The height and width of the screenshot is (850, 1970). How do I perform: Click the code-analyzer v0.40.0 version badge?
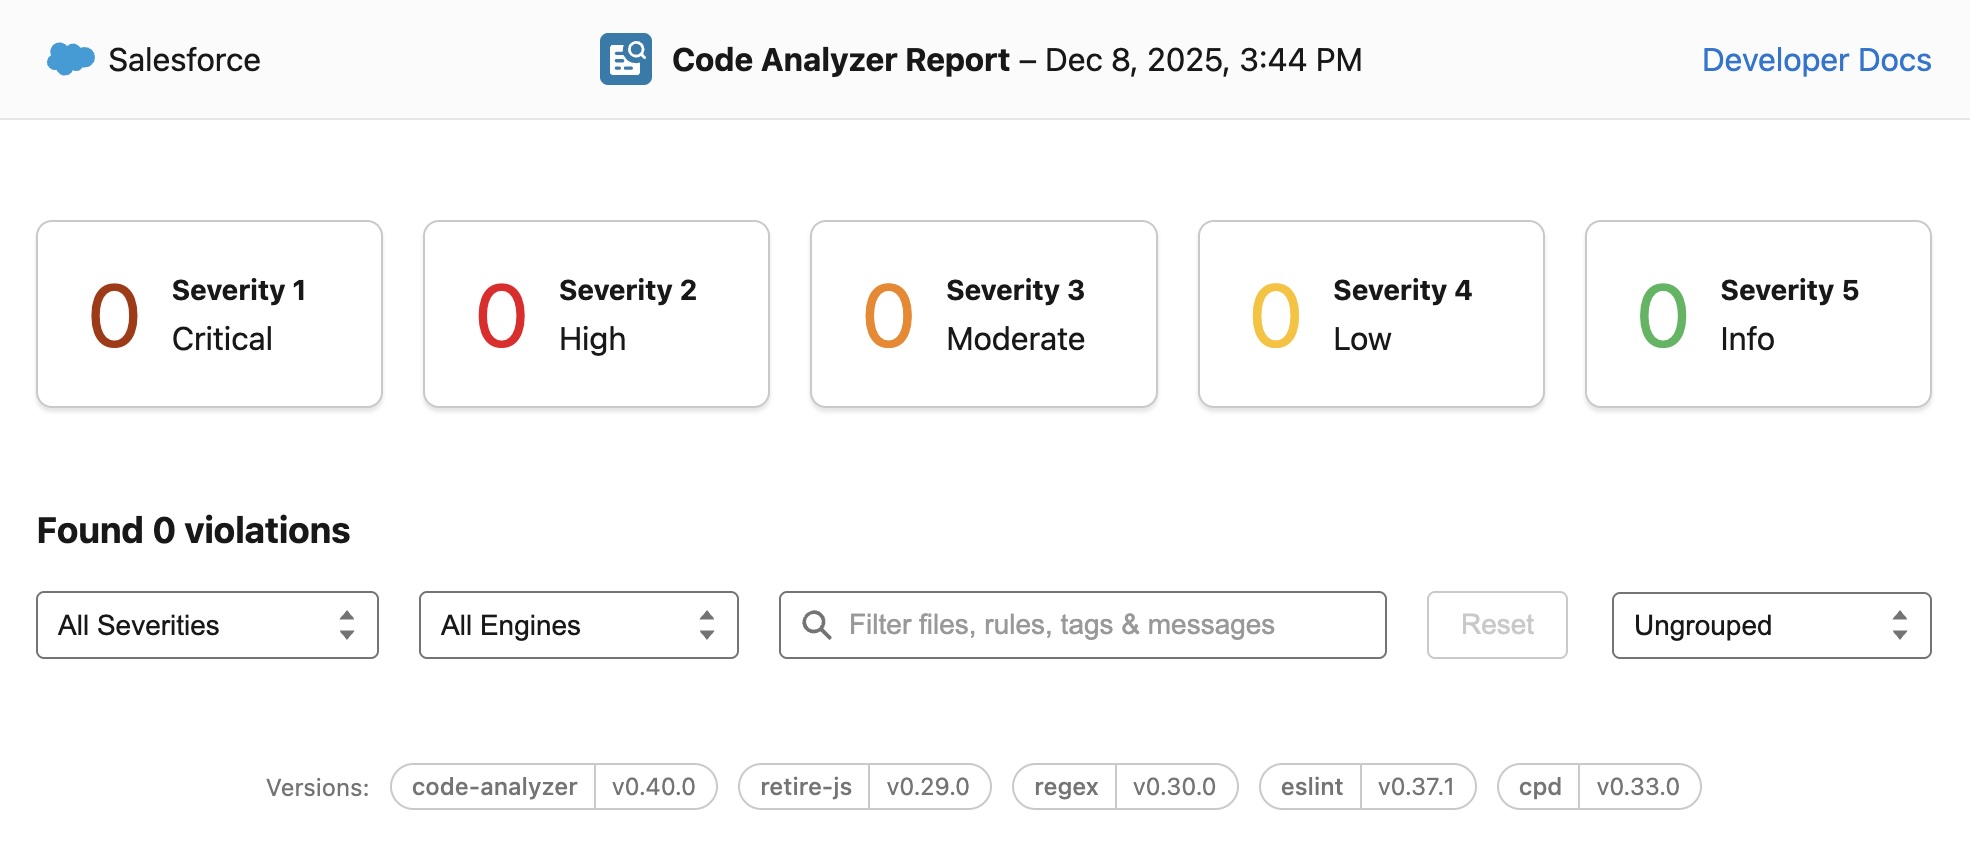[x=554, y=787]
